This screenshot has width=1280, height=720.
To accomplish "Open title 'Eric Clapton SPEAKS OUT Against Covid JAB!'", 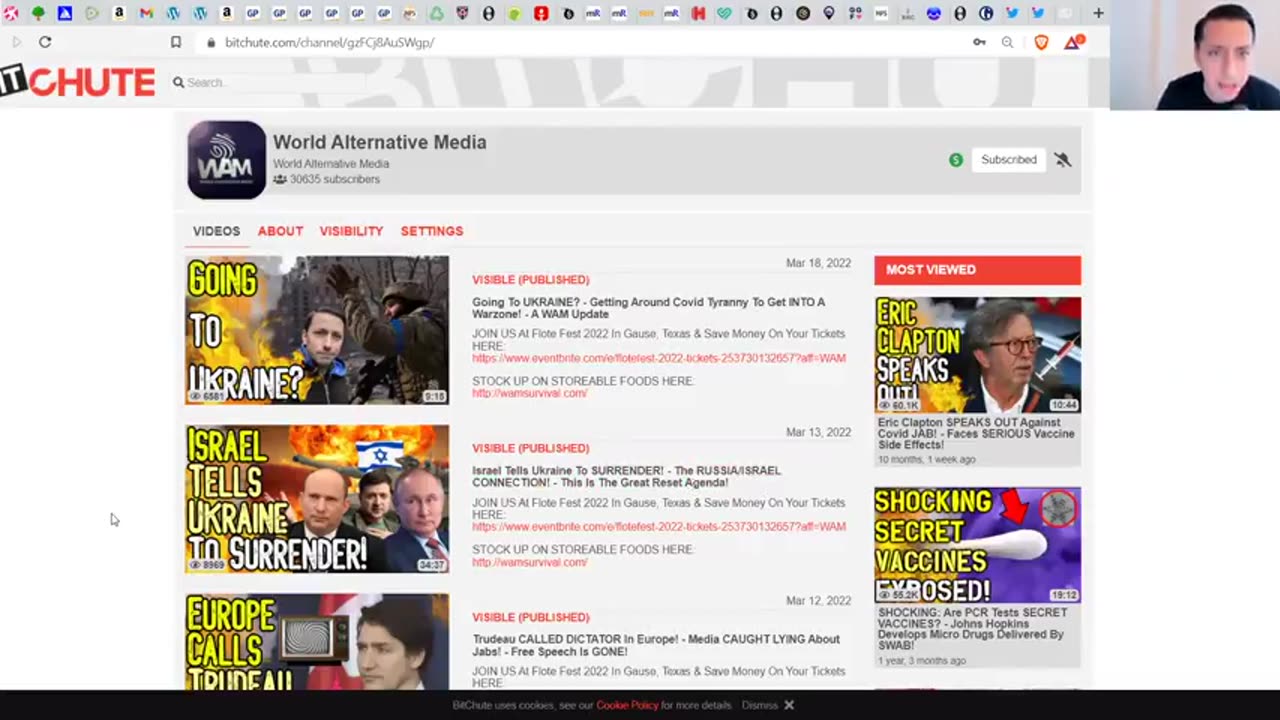I will coord(976,433).
